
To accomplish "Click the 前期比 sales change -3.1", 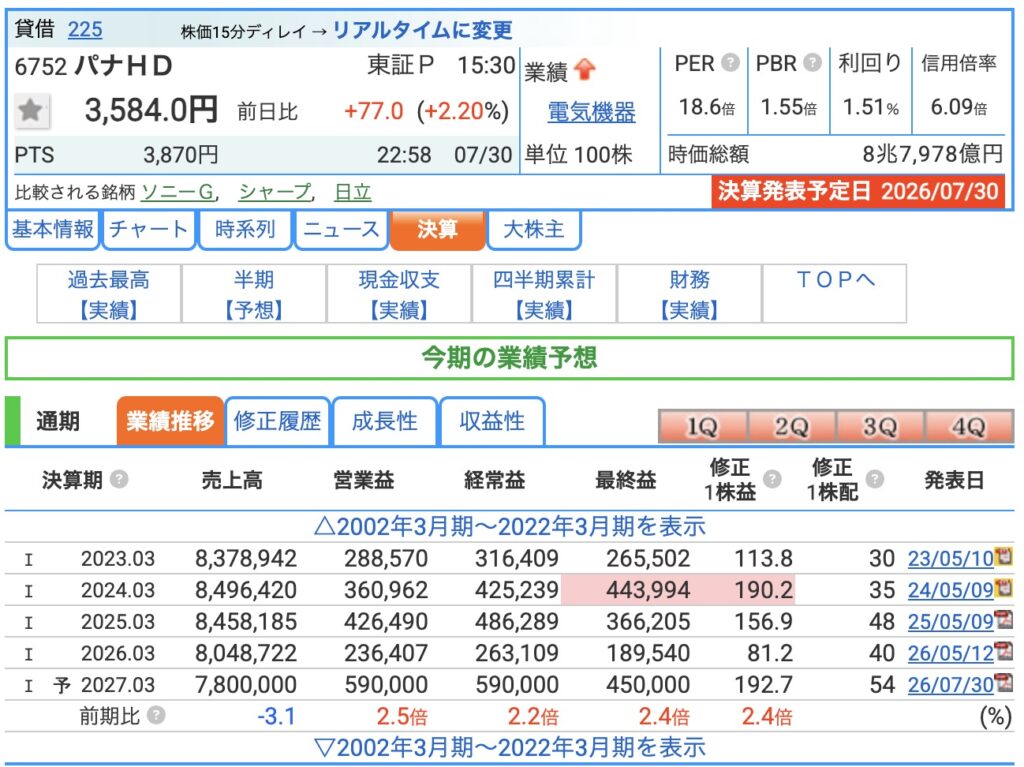I will tap(276, 716).
